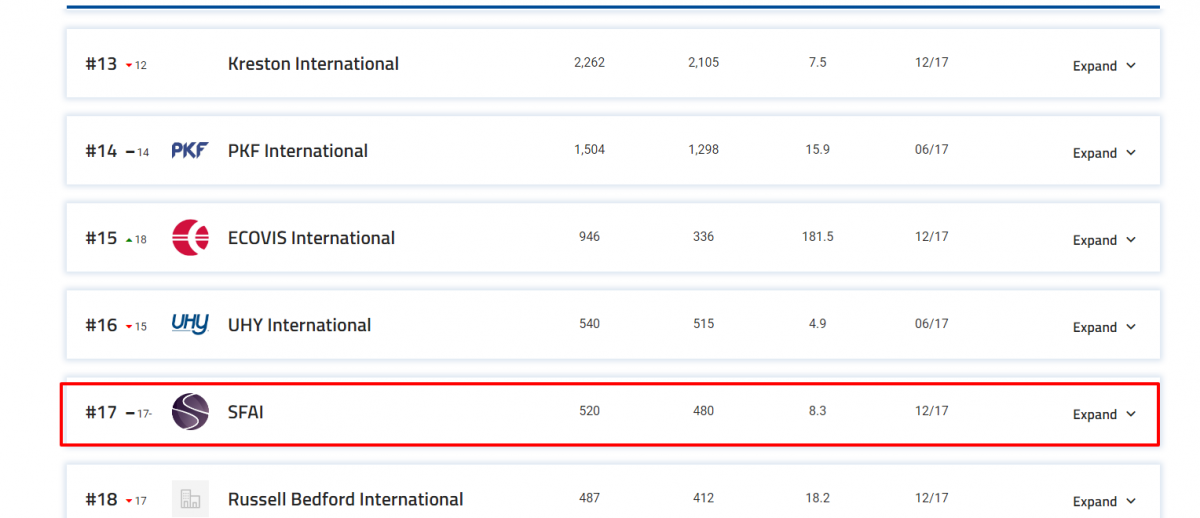
Task: Select UHY's 06/17 date
Action: [x=931, y=323]
